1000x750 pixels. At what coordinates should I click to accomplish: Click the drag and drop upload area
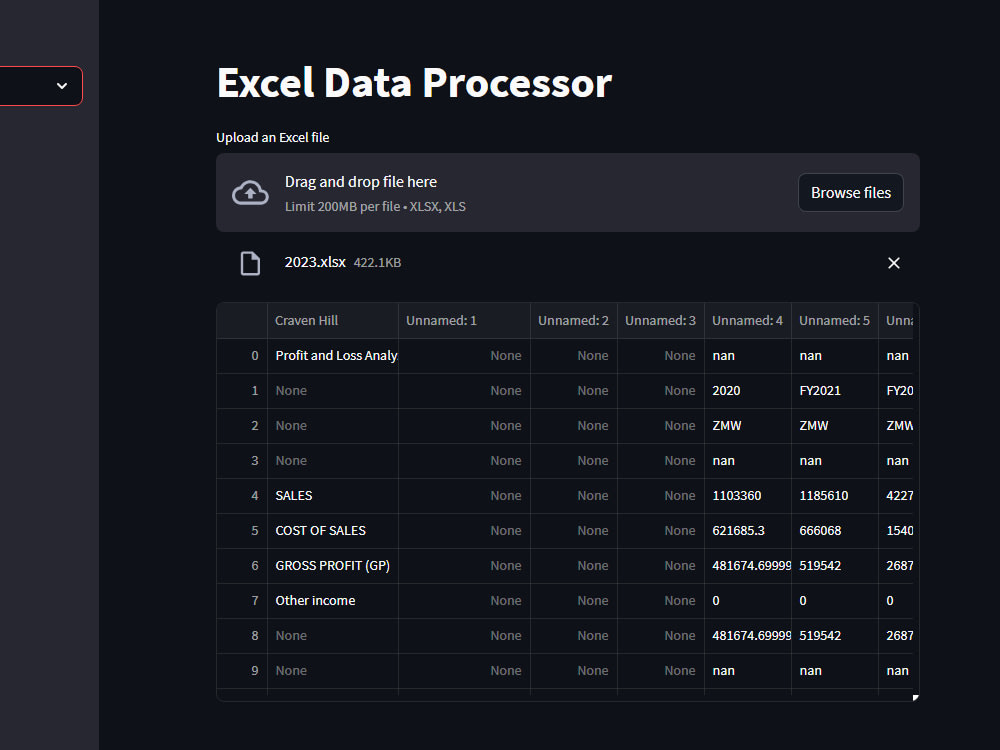(500, 192)
